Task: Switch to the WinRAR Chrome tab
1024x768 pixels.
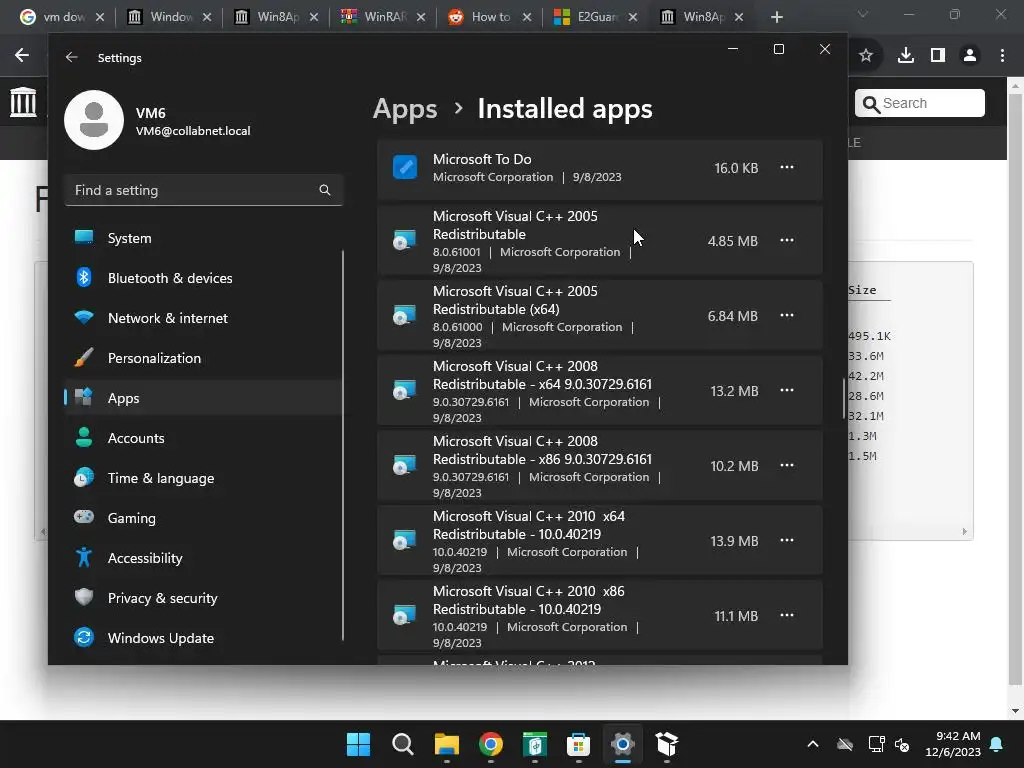Action: tap(384, 17)
